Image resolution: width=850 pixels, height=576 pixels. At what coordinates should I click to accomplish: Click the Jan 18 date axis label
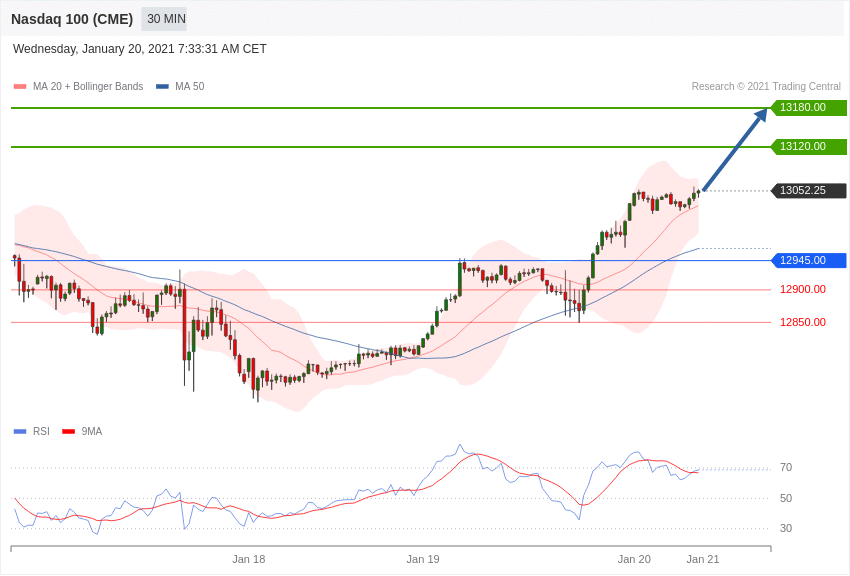click(x=249, y=559)
